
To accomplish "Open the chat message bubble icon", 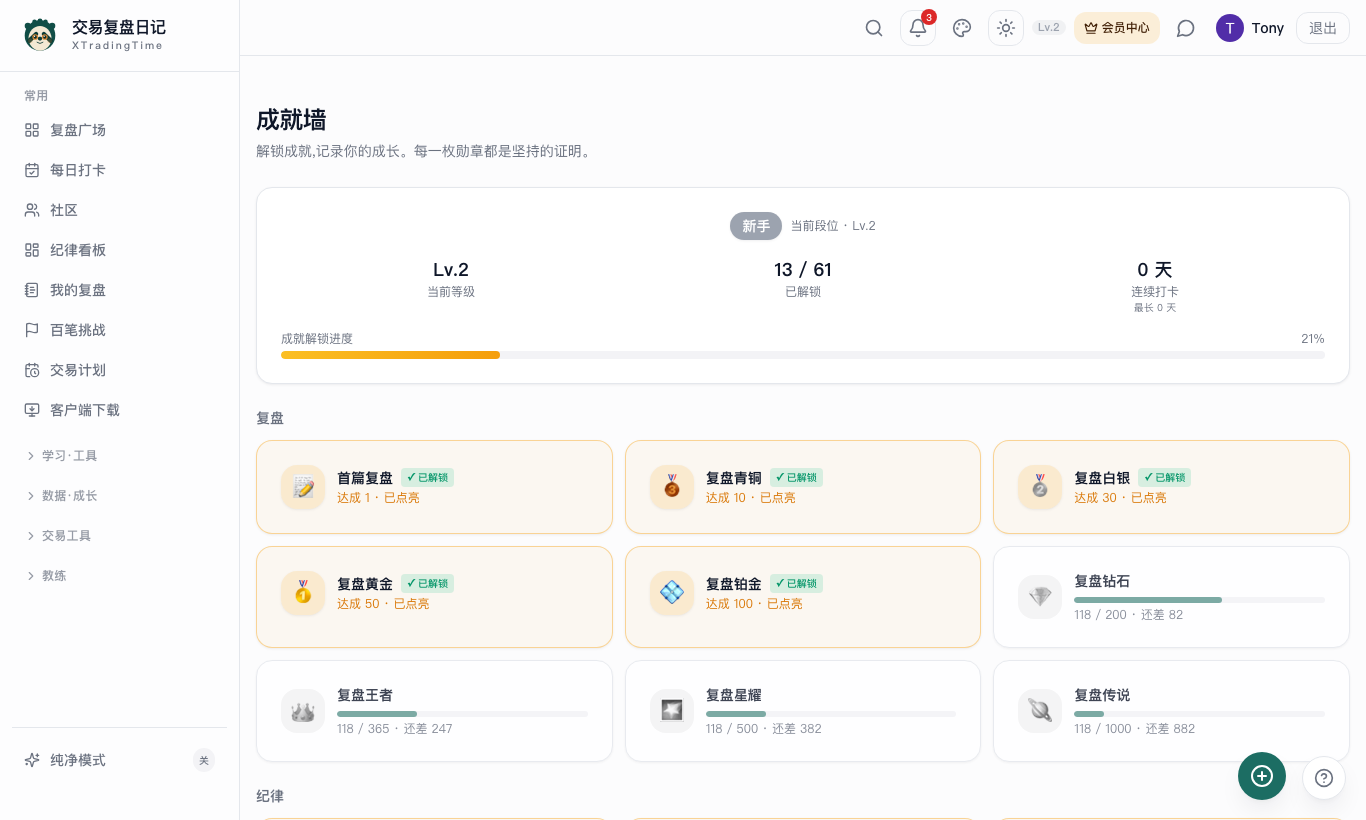I will pyautogui.click(x=1186, y=28).
